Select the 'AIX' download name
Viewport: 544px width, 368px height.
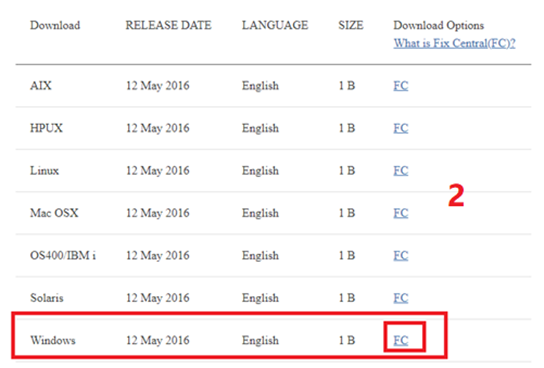click(x=41, y=85)
